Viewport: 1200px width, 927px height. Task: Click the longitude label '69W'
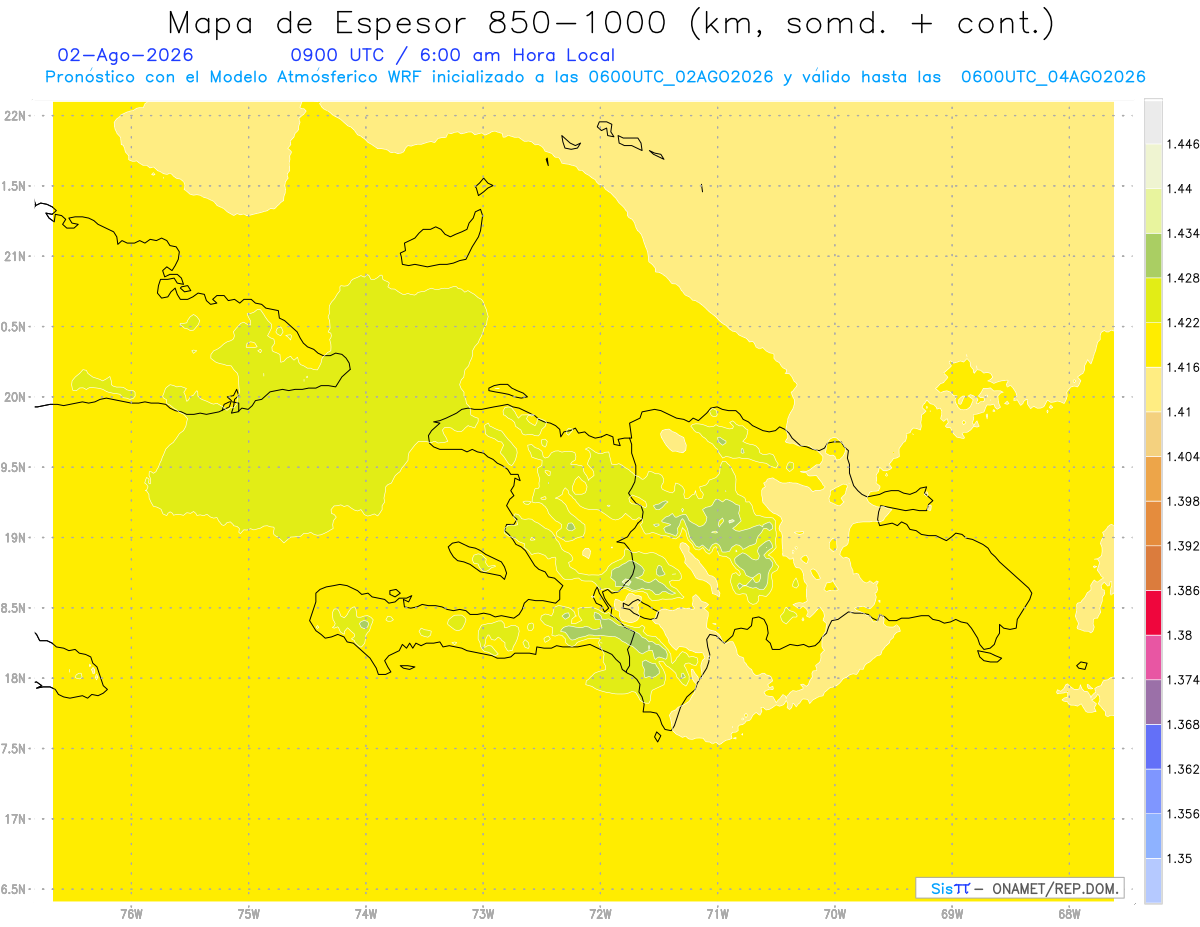pyautogui.click(x=952, y=913)
